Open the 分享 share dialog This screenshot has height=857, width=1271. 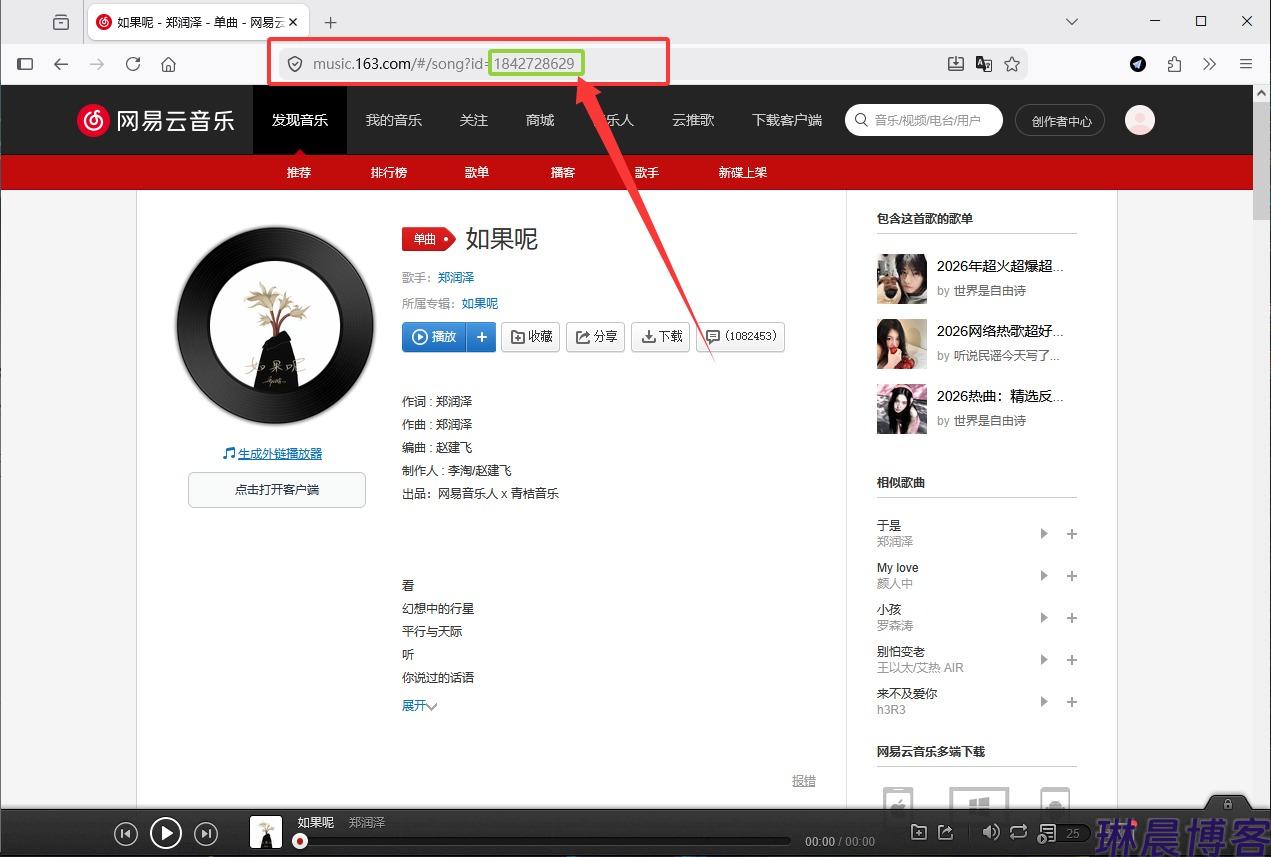click(x=595, y=337)
